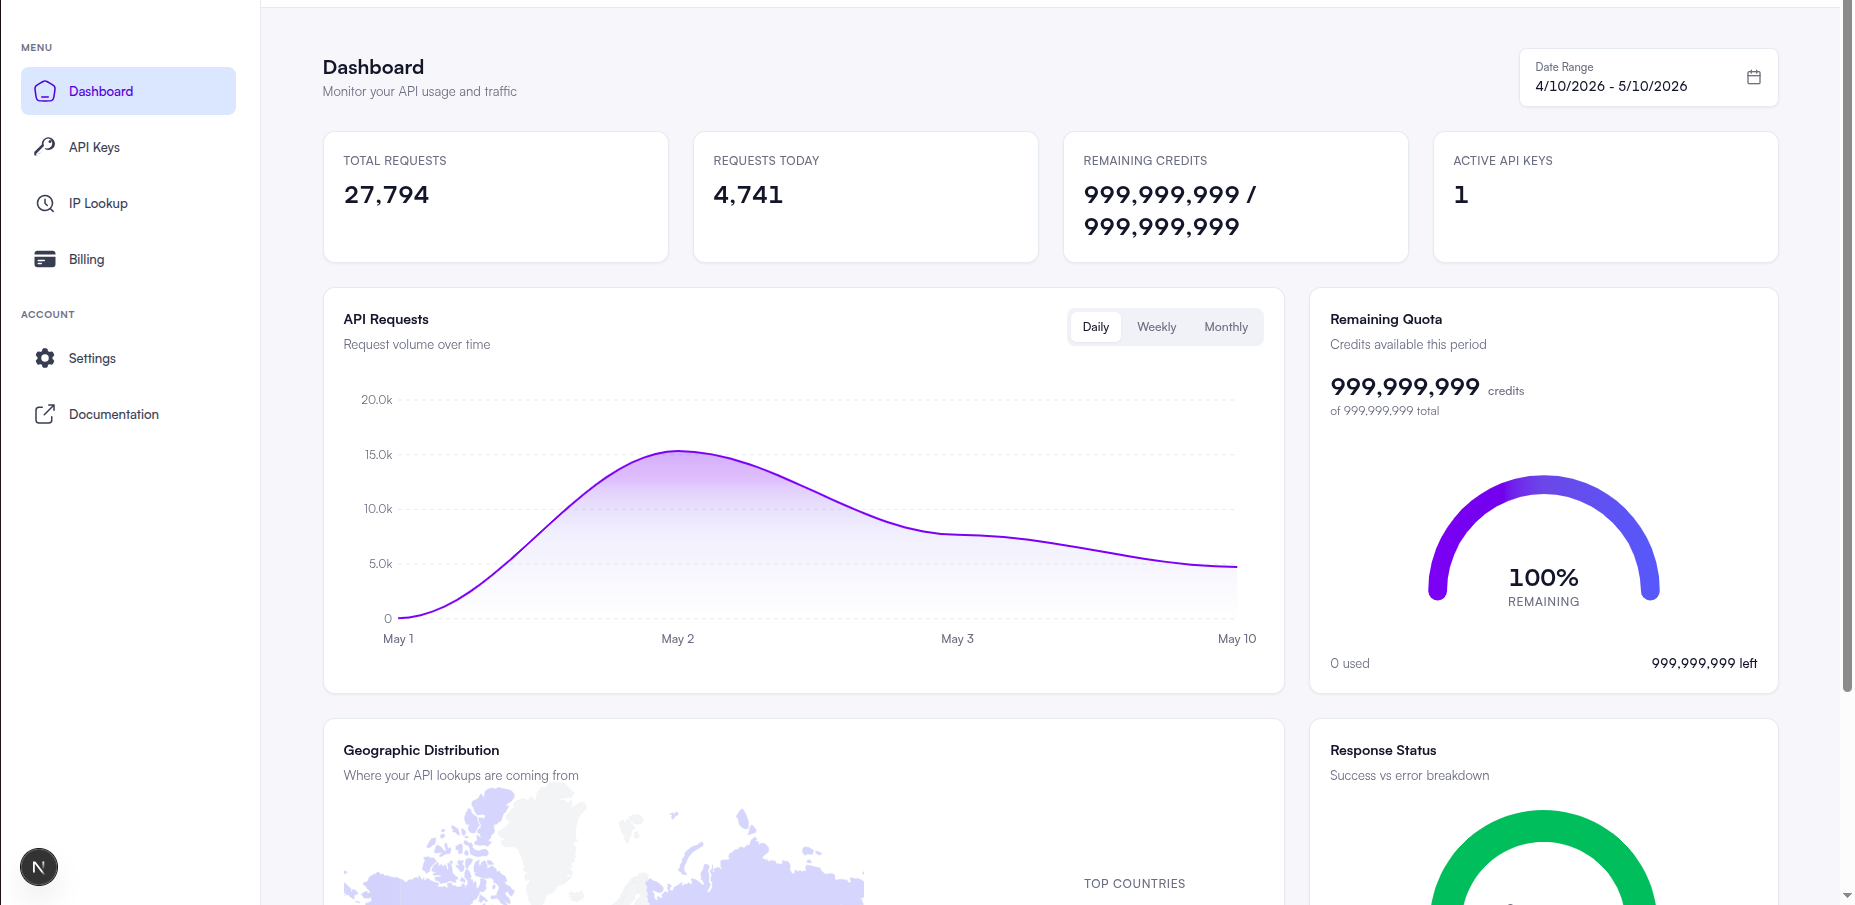Click the Settings gear icon
The image size is (1855, 905).
(45, 358)
